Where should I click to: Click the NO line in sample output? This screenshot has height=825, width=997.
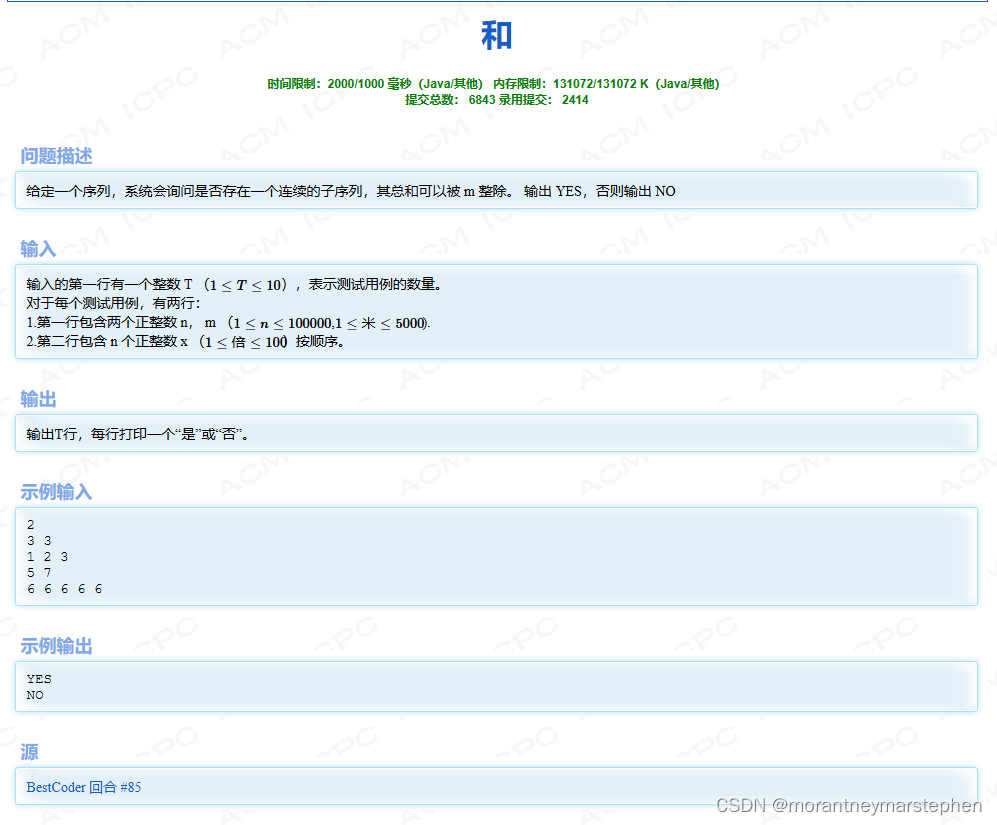click(35, 694)
